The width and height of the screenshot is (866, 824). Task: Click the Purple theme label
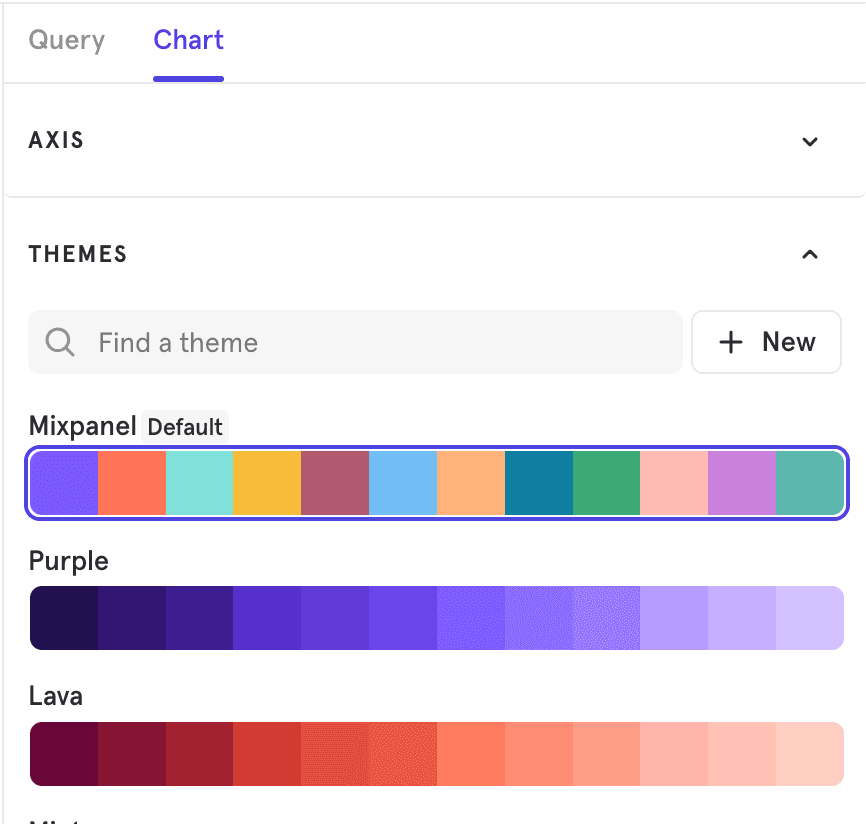67,561
